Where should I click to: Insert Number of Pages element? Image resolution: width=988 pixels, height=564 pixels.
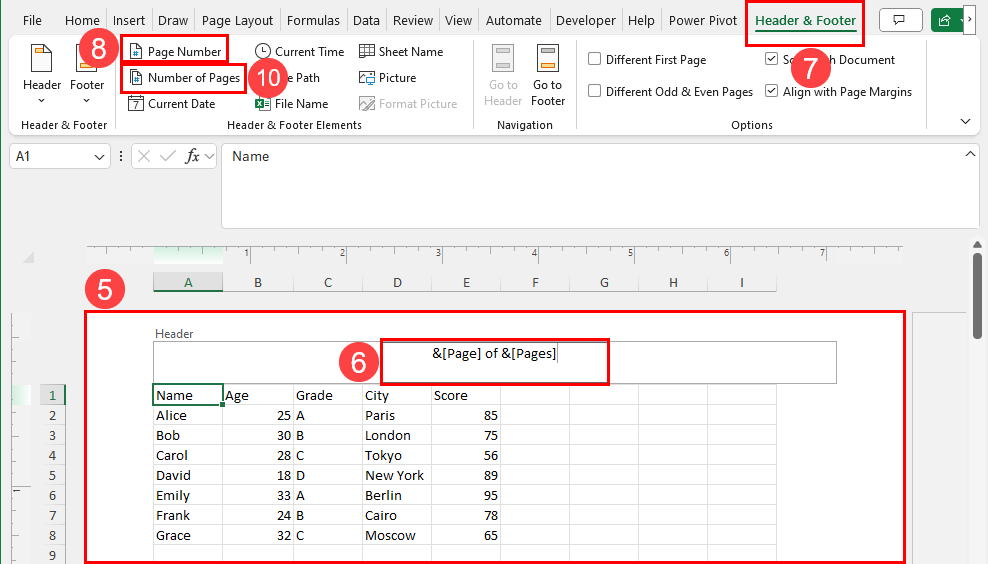point(185,78)
